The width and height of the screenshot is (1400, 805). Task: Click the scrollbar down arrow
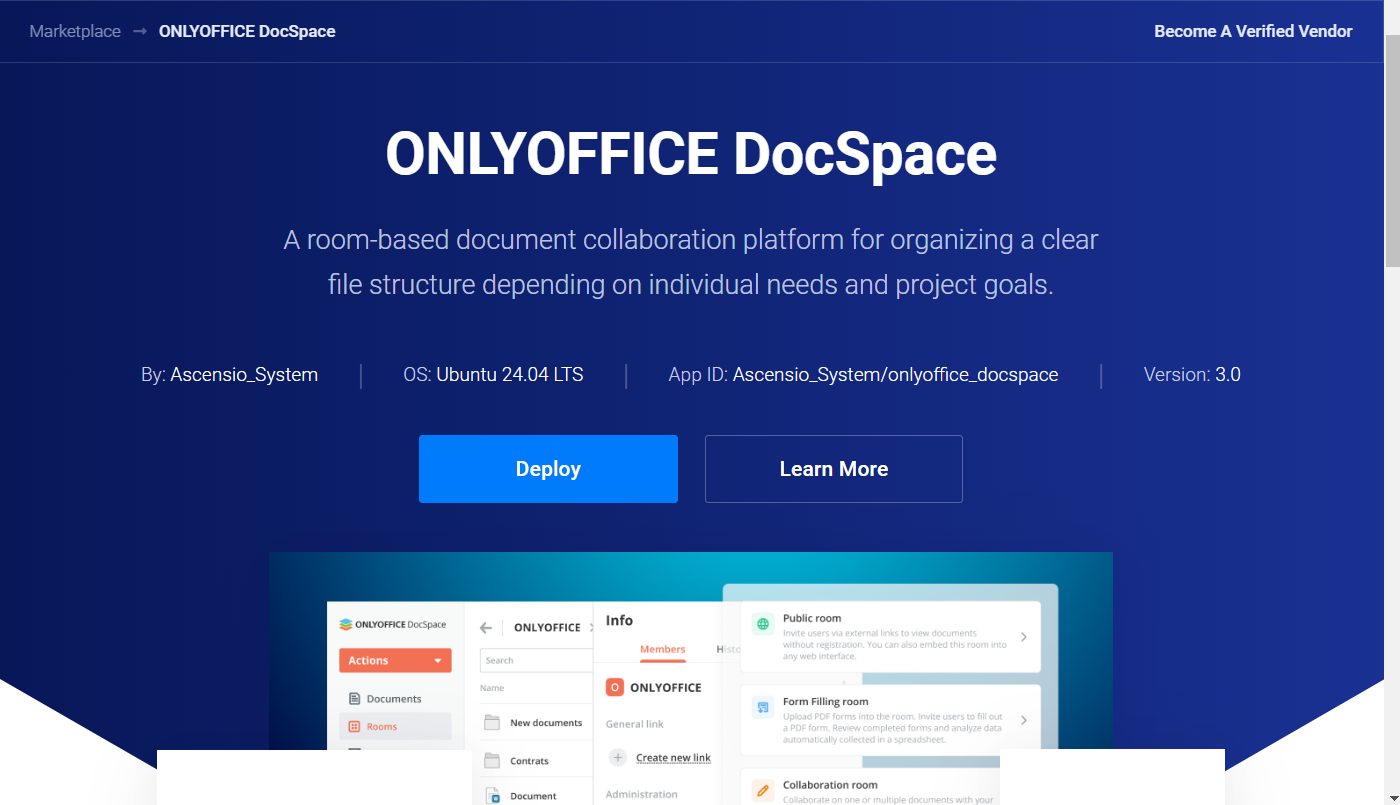point(1391,797)
